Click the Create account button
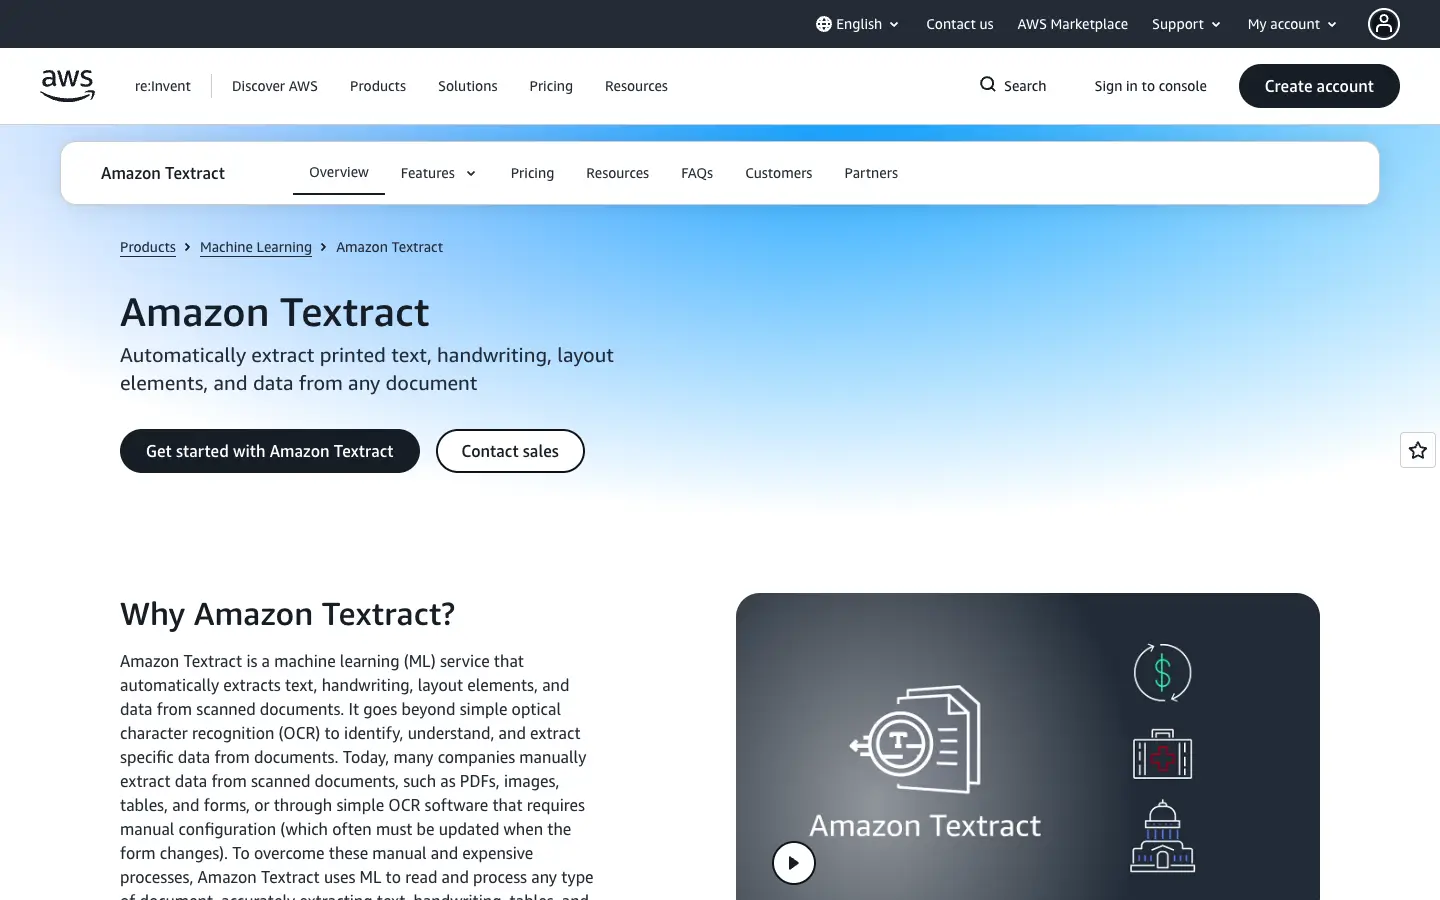 click(1319, 86)
